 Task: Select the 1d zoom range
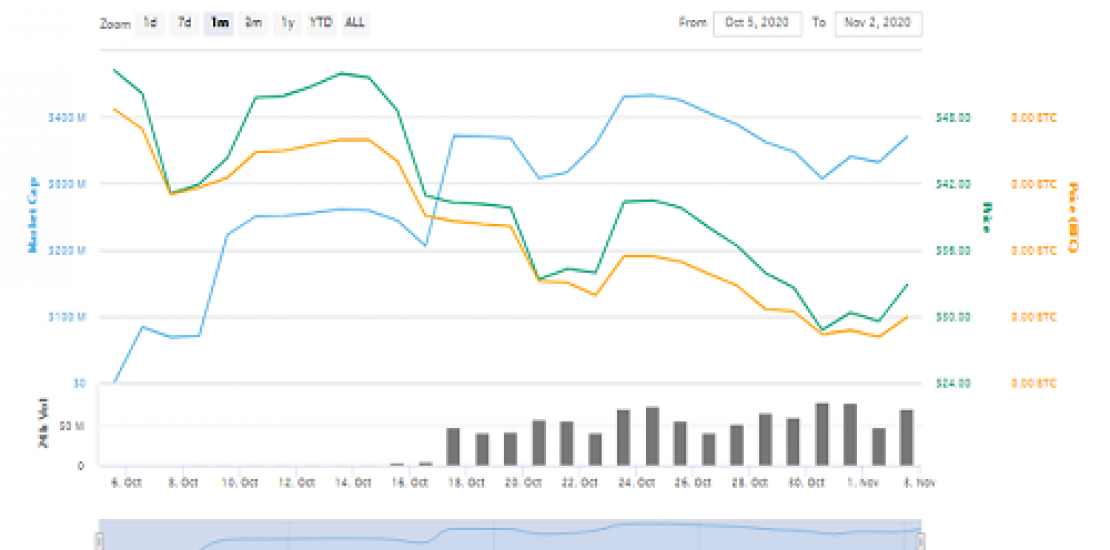(x=150, y=22)
